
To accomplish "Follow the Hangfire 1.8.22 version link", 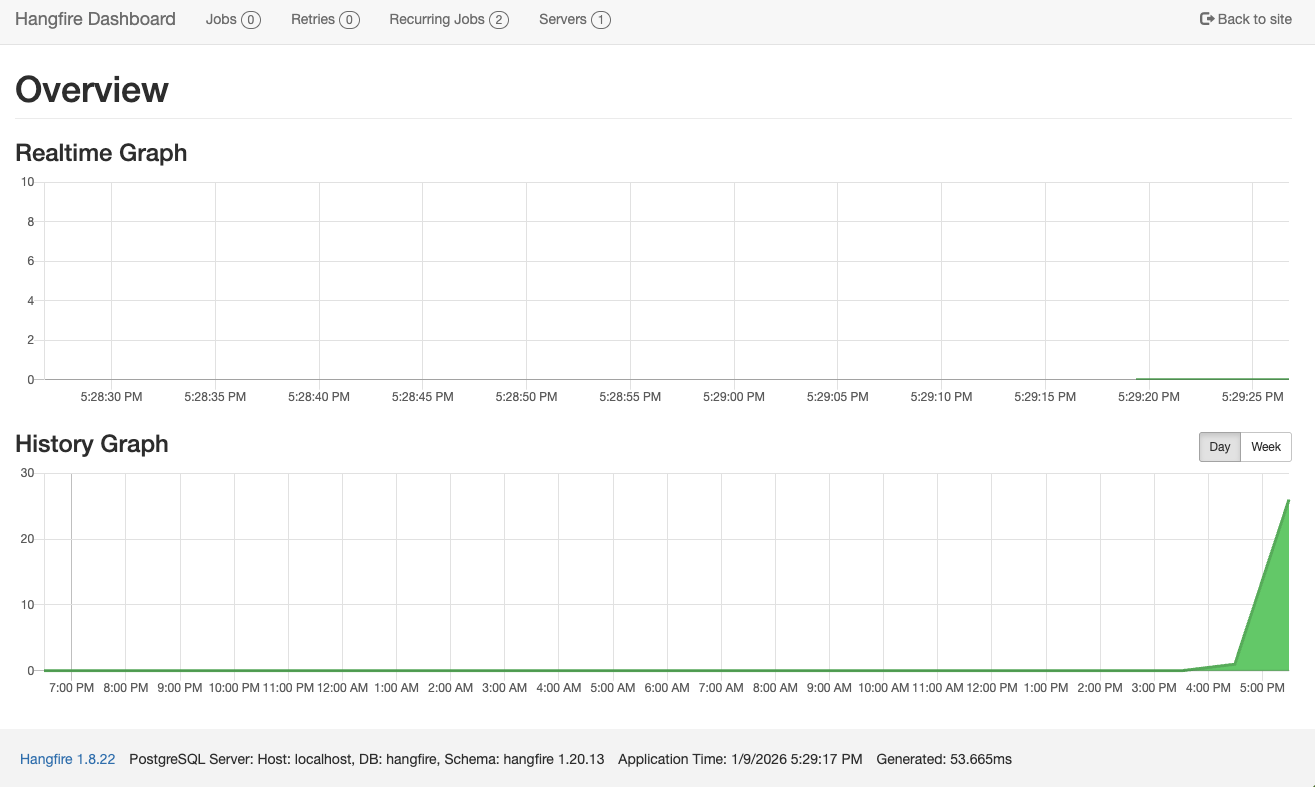I will 67,759.
